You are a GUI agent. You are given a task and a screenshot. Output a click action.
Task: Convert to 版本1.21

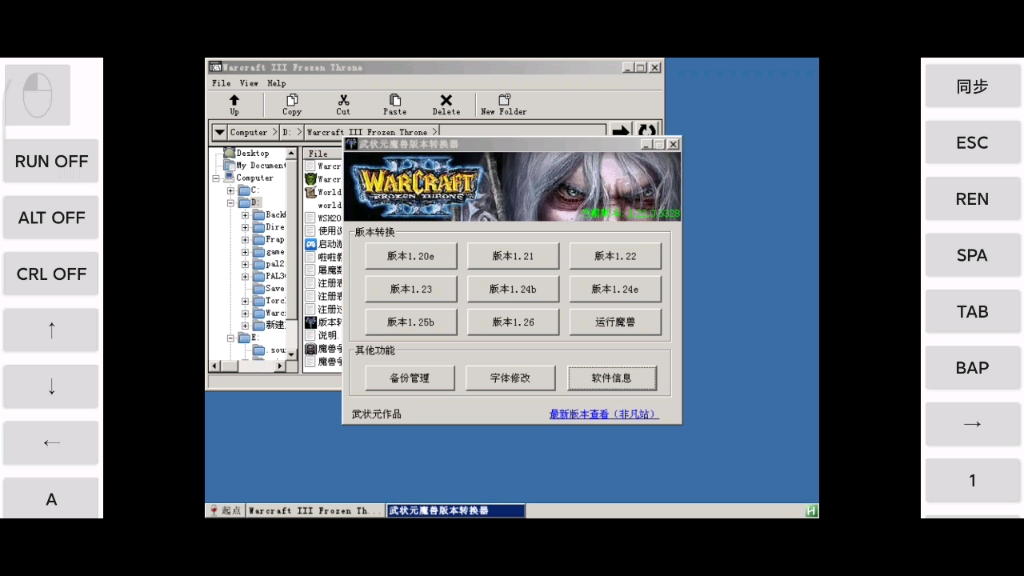[x=513, y=256]
